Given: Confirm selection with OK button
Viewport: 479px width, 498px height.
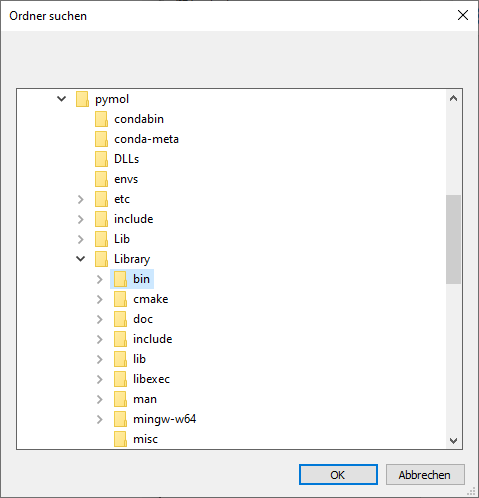Looking at the screenshot, I should (x=338, y=475).
